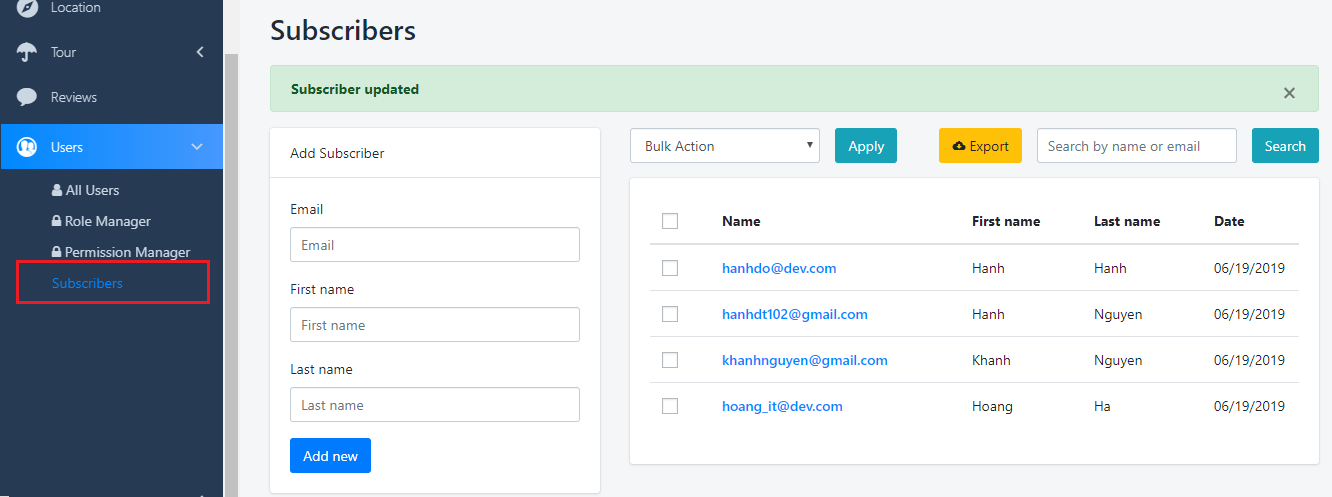Toggle the select-all checkbox in table header

pyautogui.click(x=670, y=221)
